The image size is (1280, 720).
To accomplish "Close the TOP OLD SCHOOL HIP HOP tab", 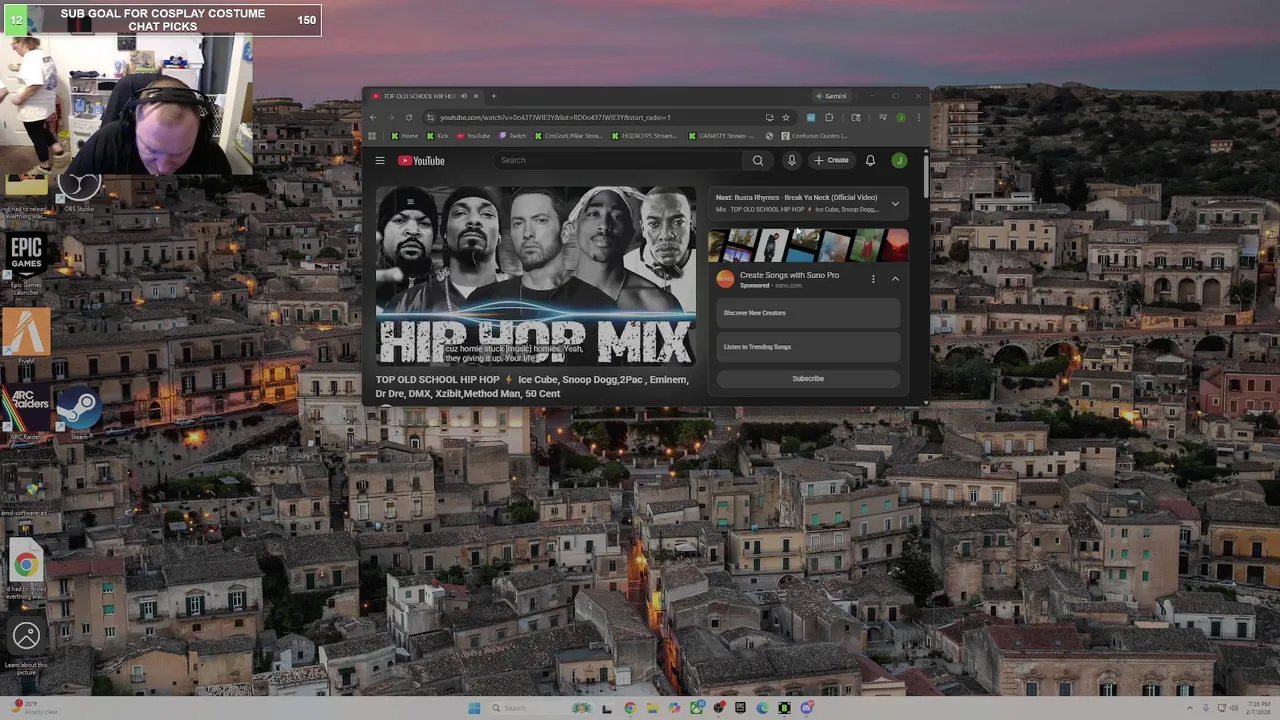I will click(x=476, y=96).
